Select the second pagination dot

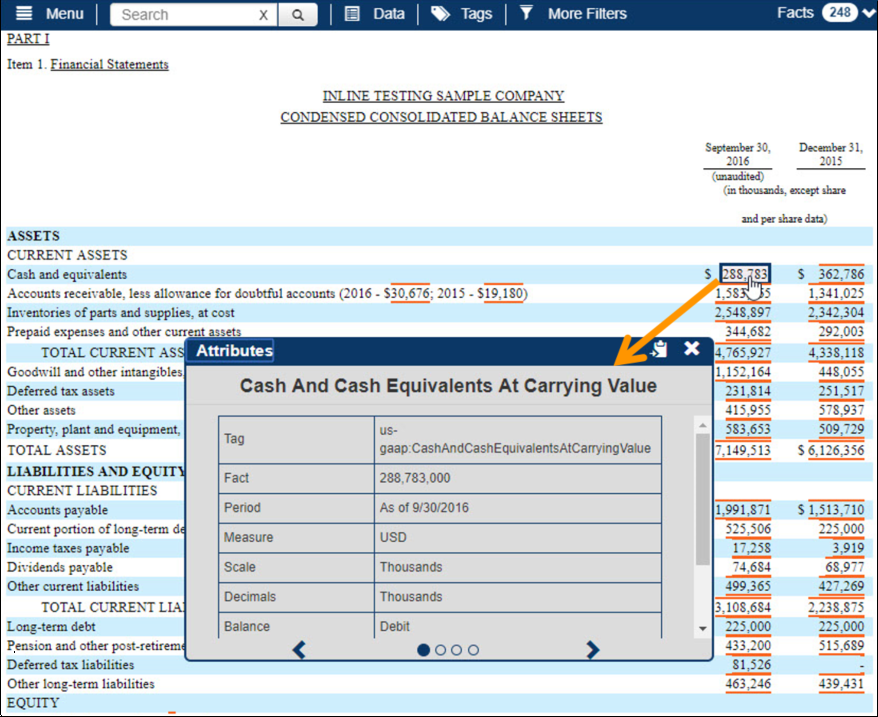441,650
